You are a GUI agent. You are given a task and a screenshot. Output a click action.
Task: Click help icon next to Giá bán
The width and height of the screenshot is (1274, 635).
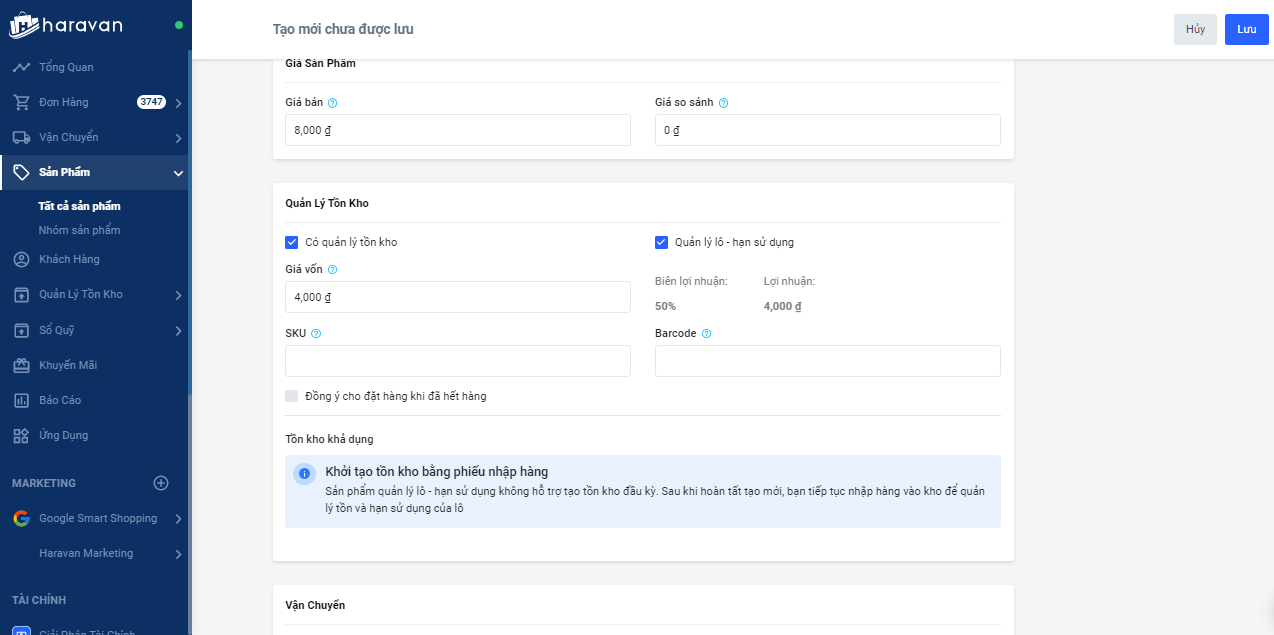click(333, 103)
